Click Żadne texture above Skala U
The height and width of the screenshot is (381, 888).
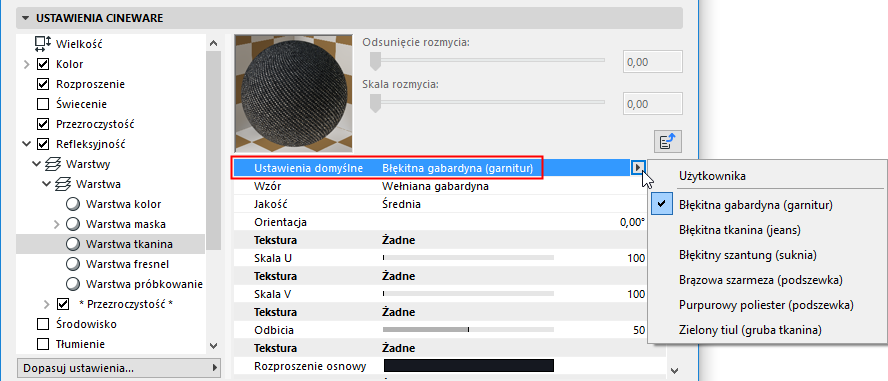(x=399, y=240)
